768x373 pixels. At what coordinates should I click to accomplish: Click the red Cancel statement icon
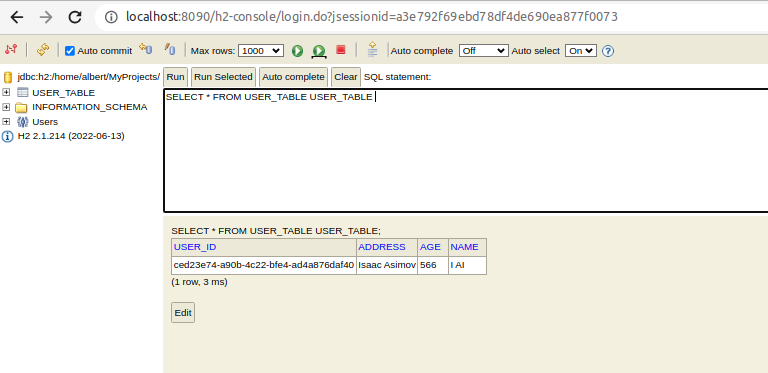(x=341, y=50)
